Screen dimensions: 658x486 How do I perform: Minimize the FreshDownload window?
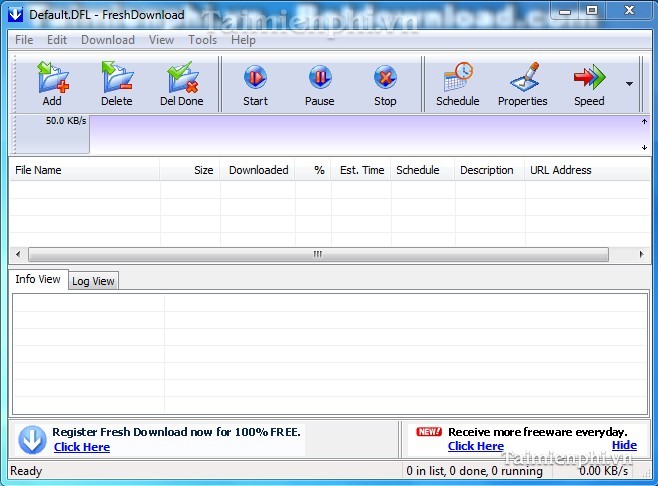[x=565, y=11]
